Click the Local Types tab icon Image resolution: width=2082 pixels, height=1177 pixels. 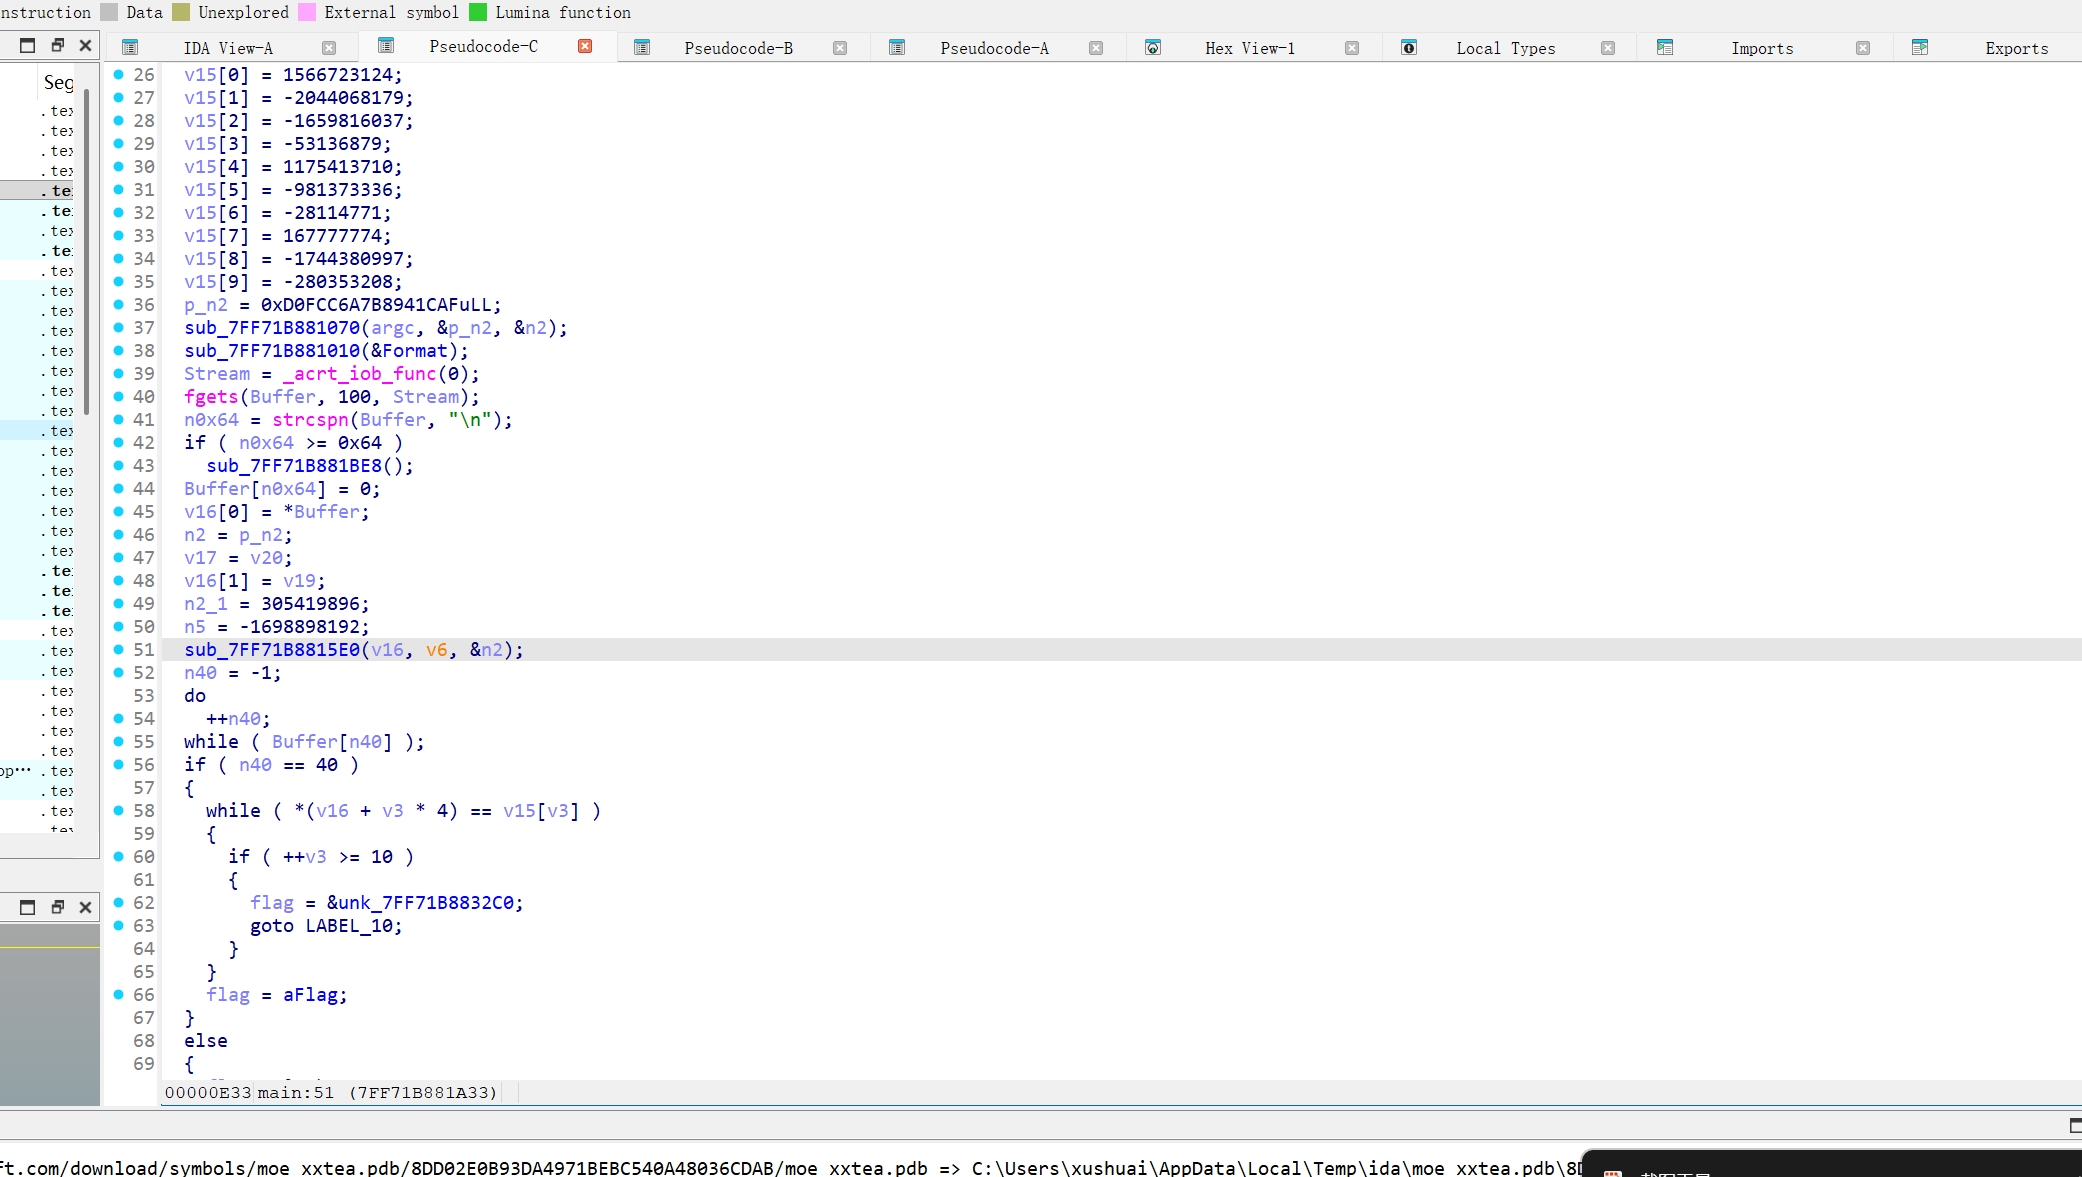click(x=1409, y=48)
